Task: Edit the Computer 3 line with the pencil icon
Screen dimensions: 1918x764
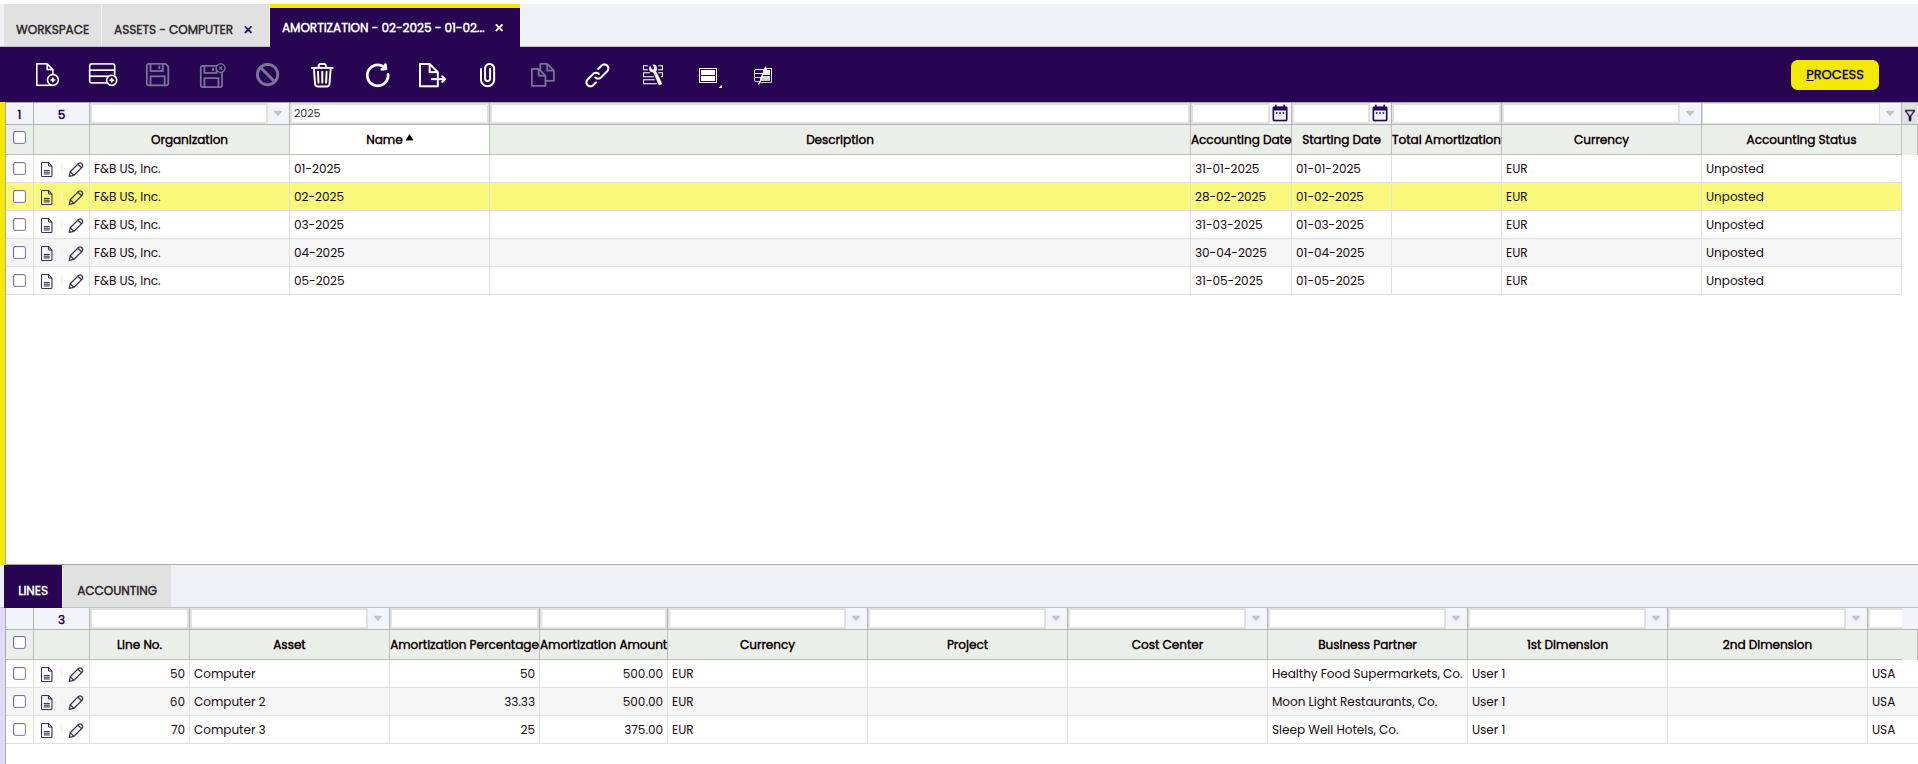Action: click(76, 730)
